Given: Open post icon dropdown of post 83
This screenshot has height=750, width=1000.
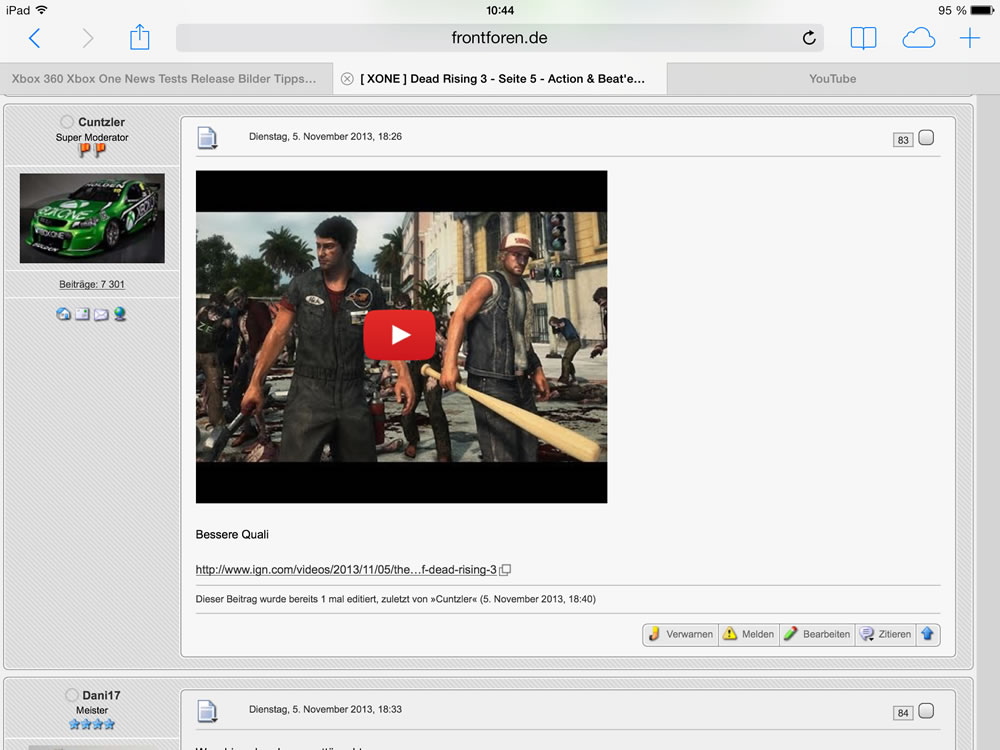Looking at the screenshot, I should click(207, 138).
